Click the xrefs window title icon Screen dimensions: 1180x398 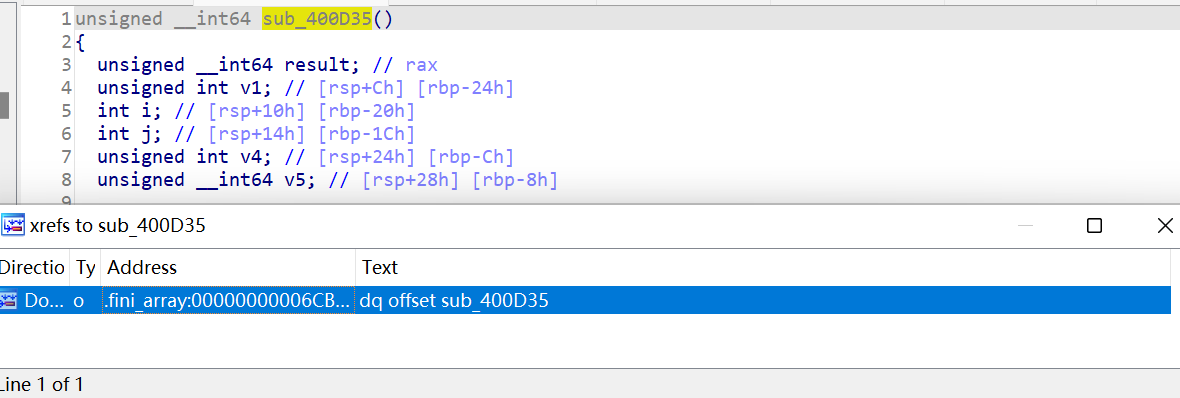coord(11,225)
